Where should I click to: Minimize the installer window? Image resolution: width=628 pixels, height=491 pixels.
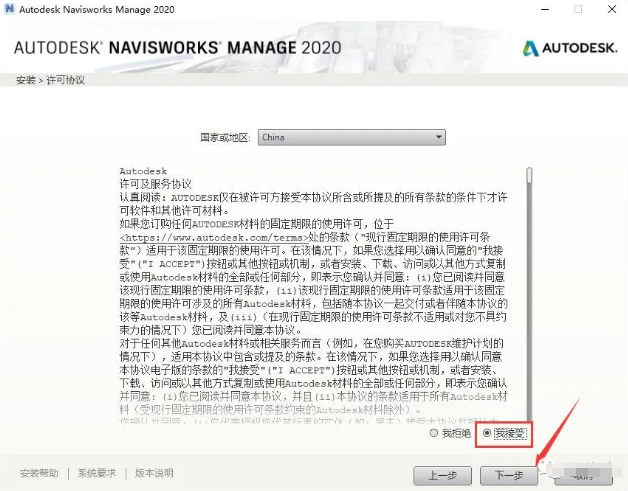[545, 9]
